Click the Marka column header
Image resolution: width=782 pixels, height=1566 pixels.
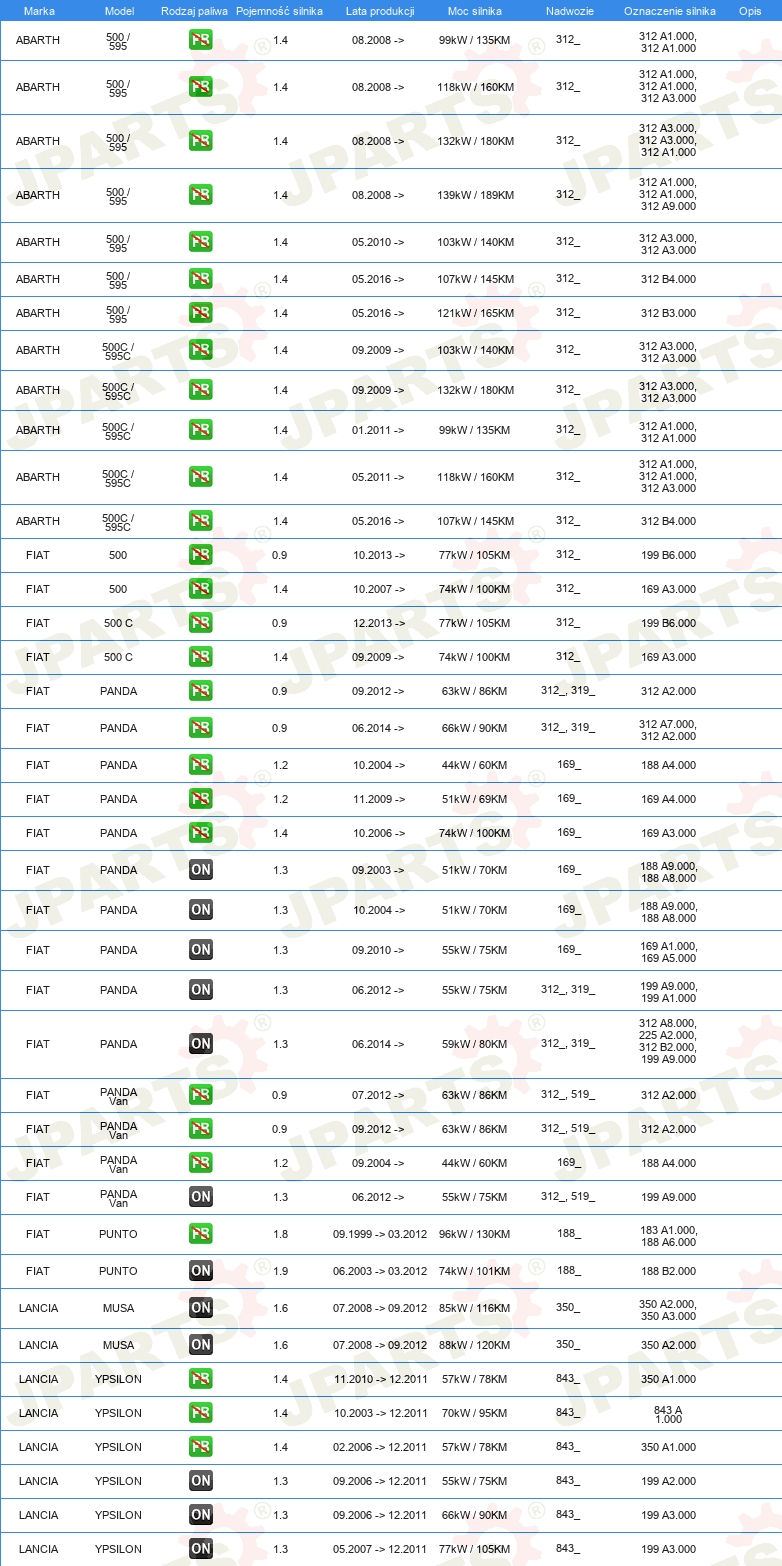click(x=39, y=11)
